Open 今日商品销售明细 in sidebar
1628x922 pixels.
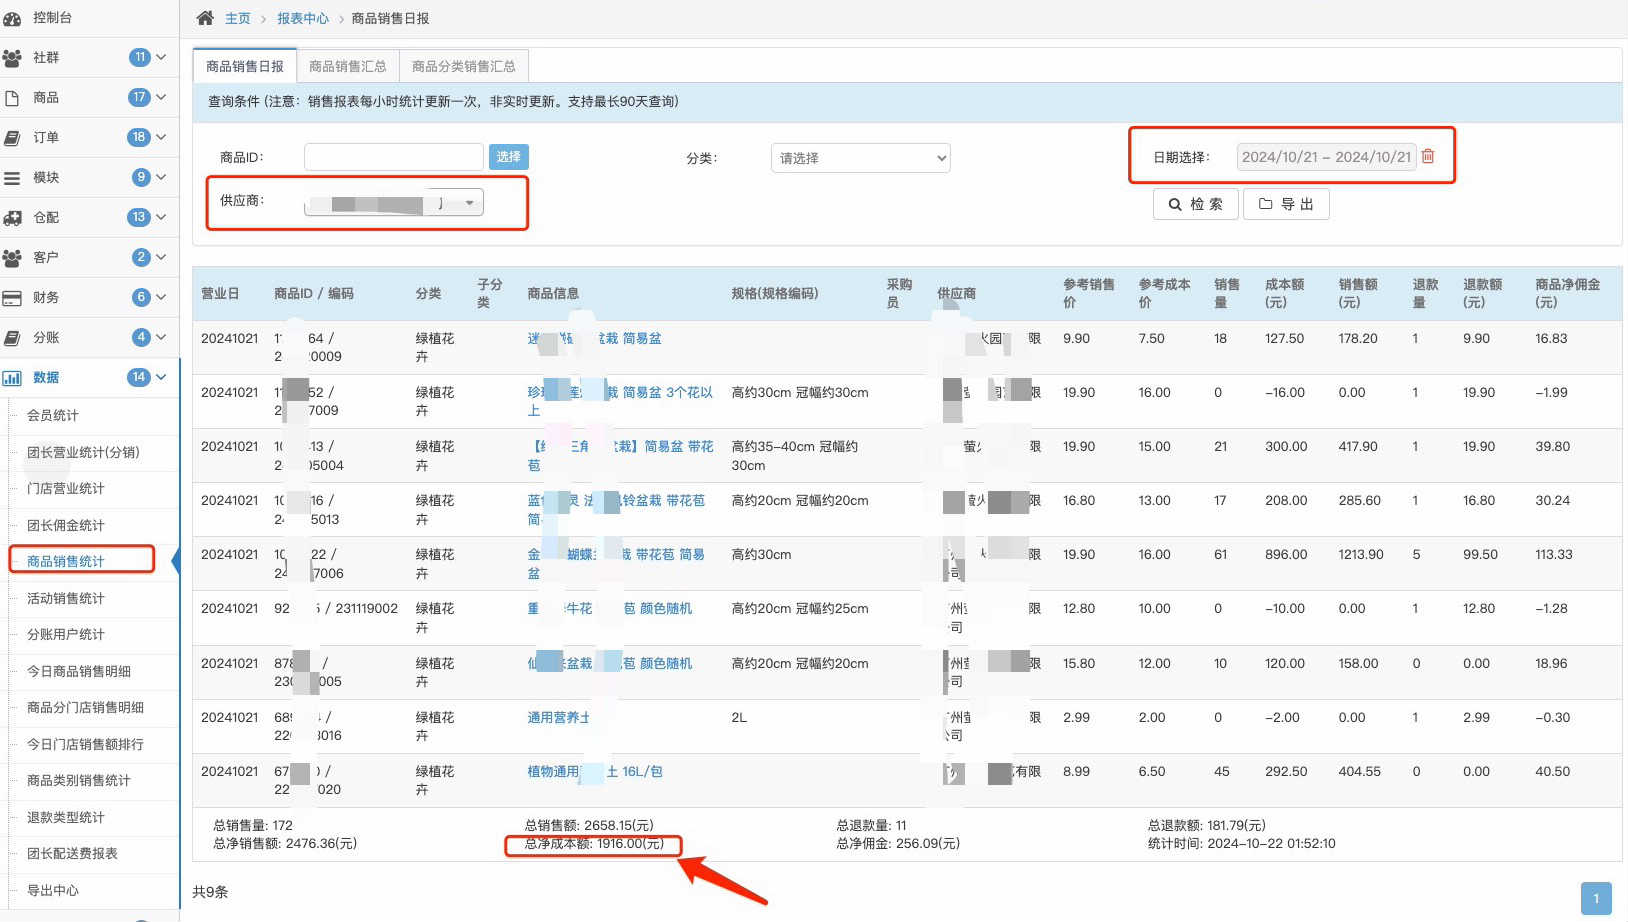coord(79,671)
